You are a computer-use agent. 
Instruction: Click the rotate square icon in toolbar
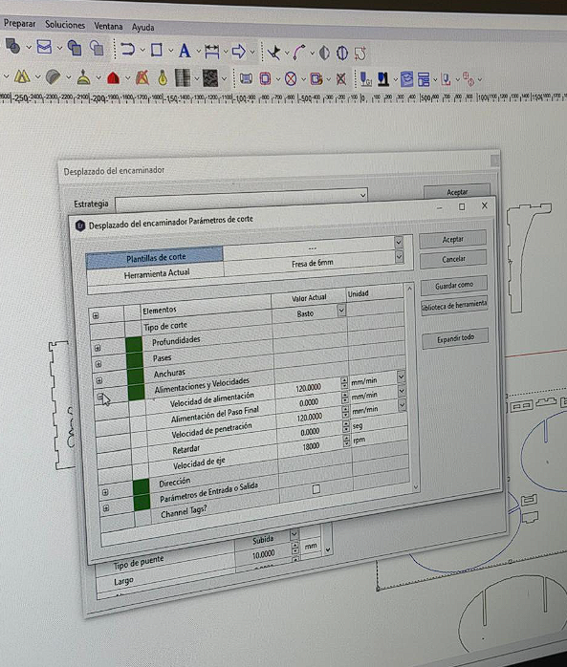click(361, 54)
